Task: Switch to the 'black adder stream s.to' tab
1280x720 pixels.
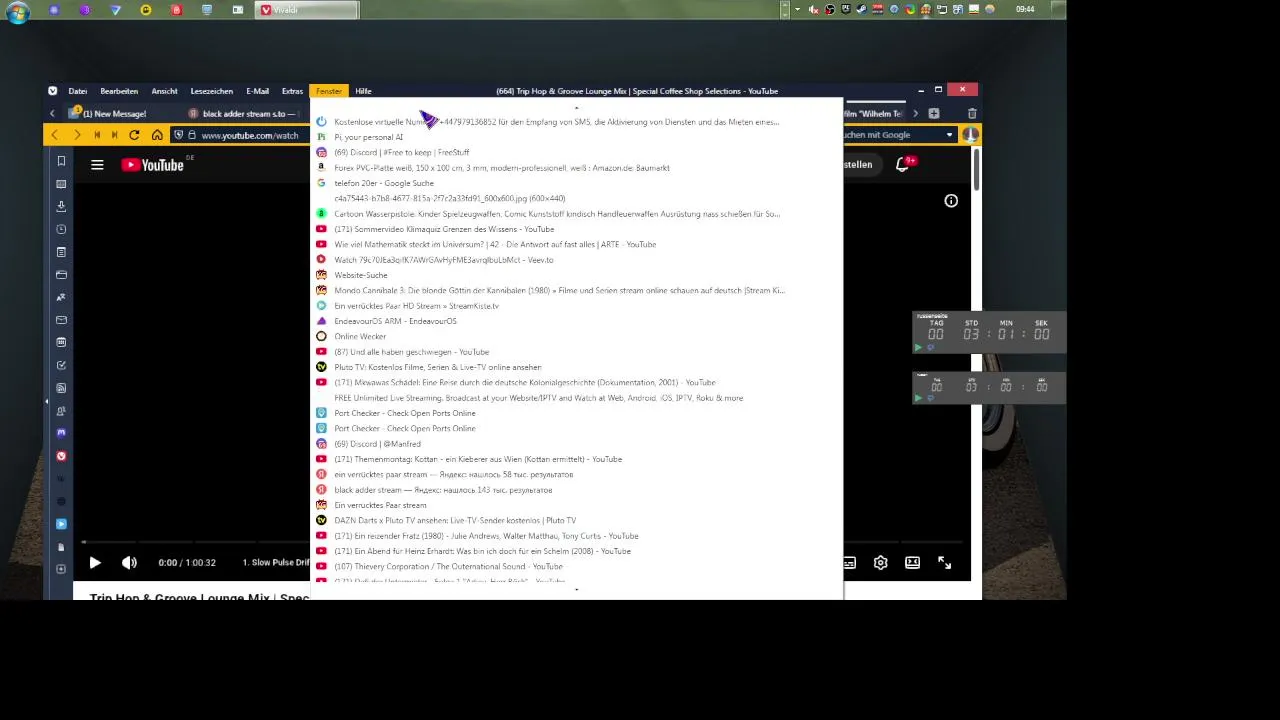Action: pos(245,114)
